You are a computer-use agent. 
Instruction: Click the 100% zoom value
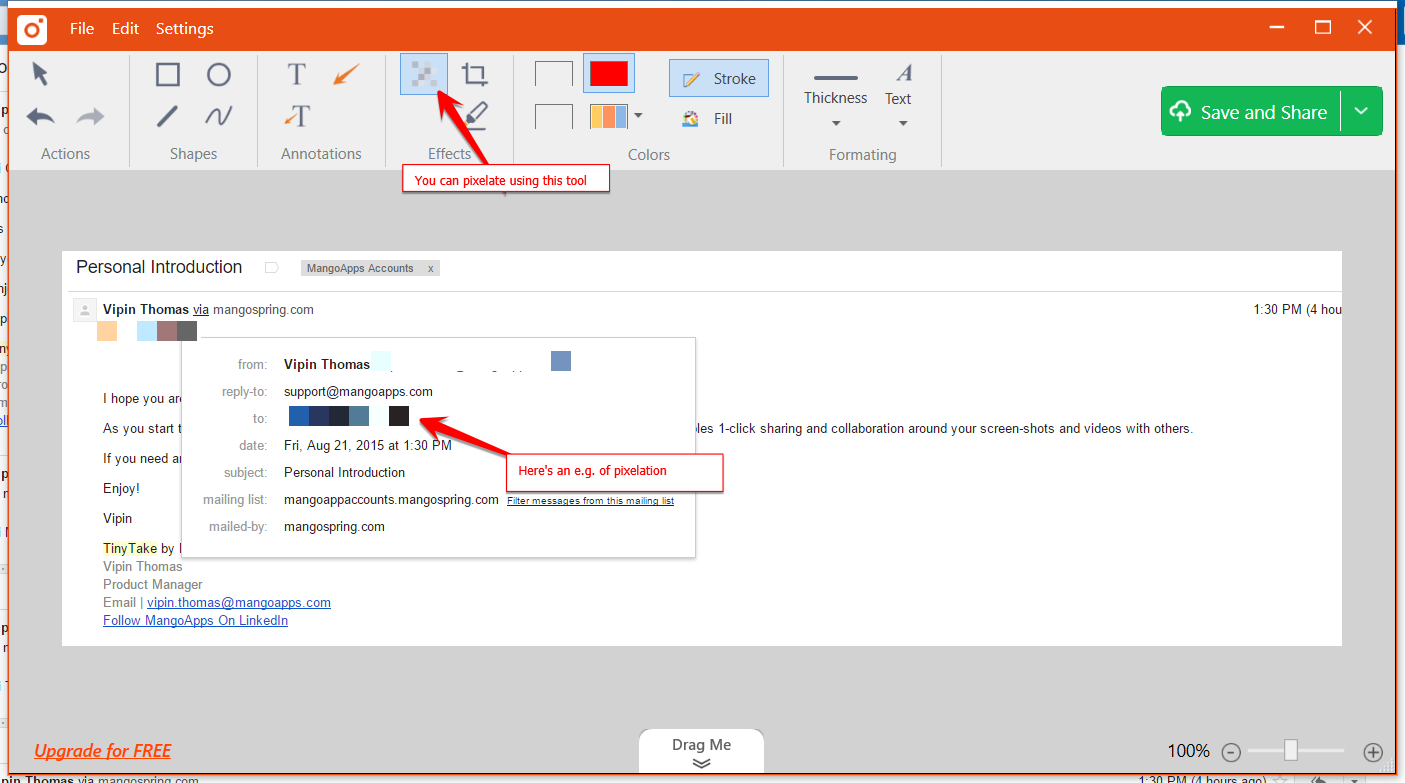(1189, 751)
